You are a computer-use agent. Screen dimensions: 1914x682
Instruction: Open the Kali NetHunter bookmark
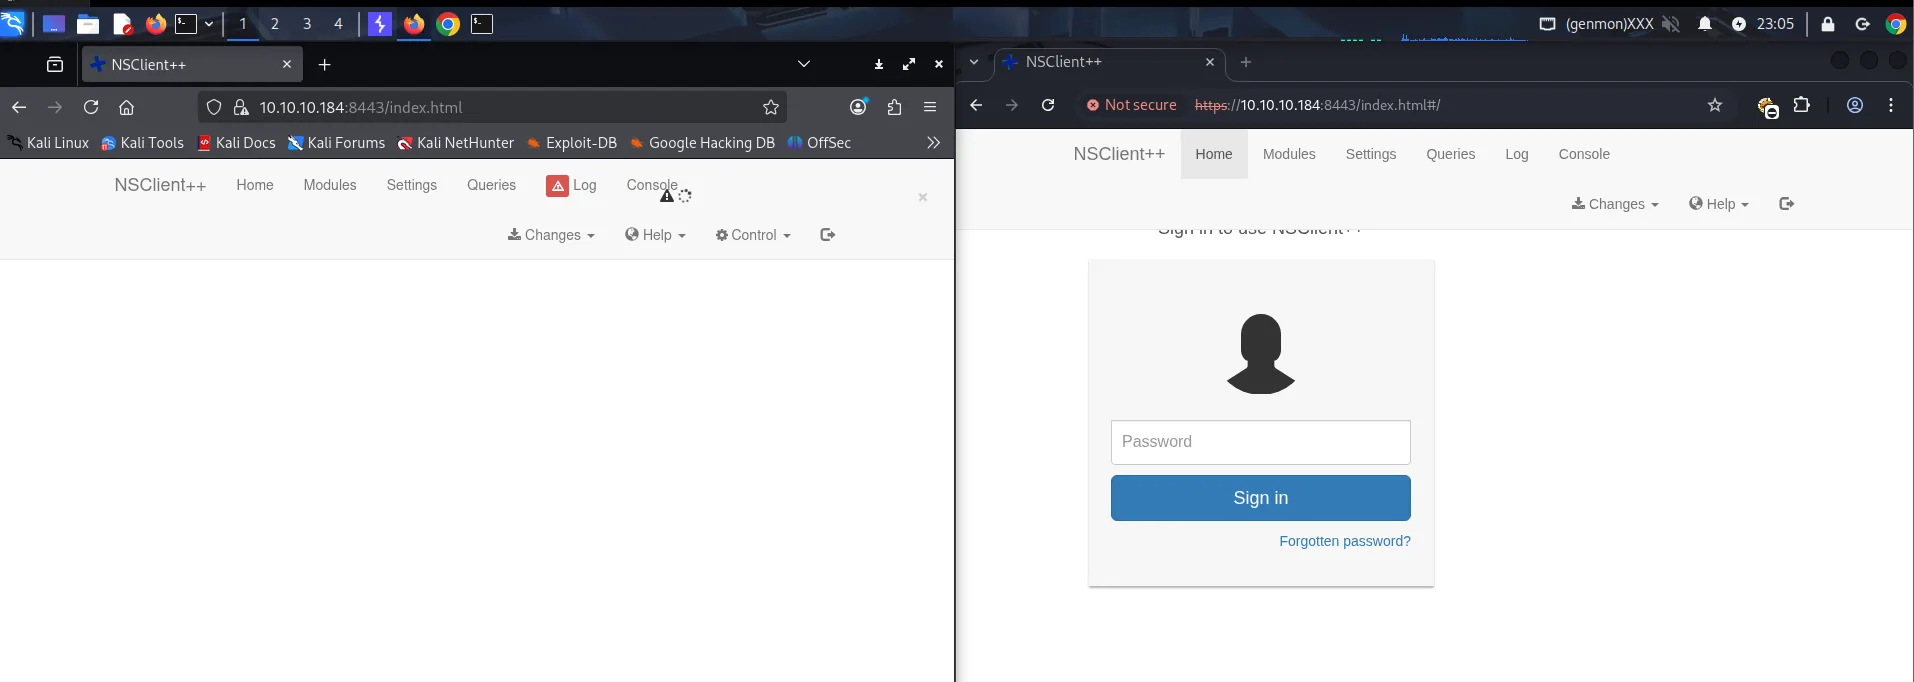pyautogui.click(x=455, y=143)
